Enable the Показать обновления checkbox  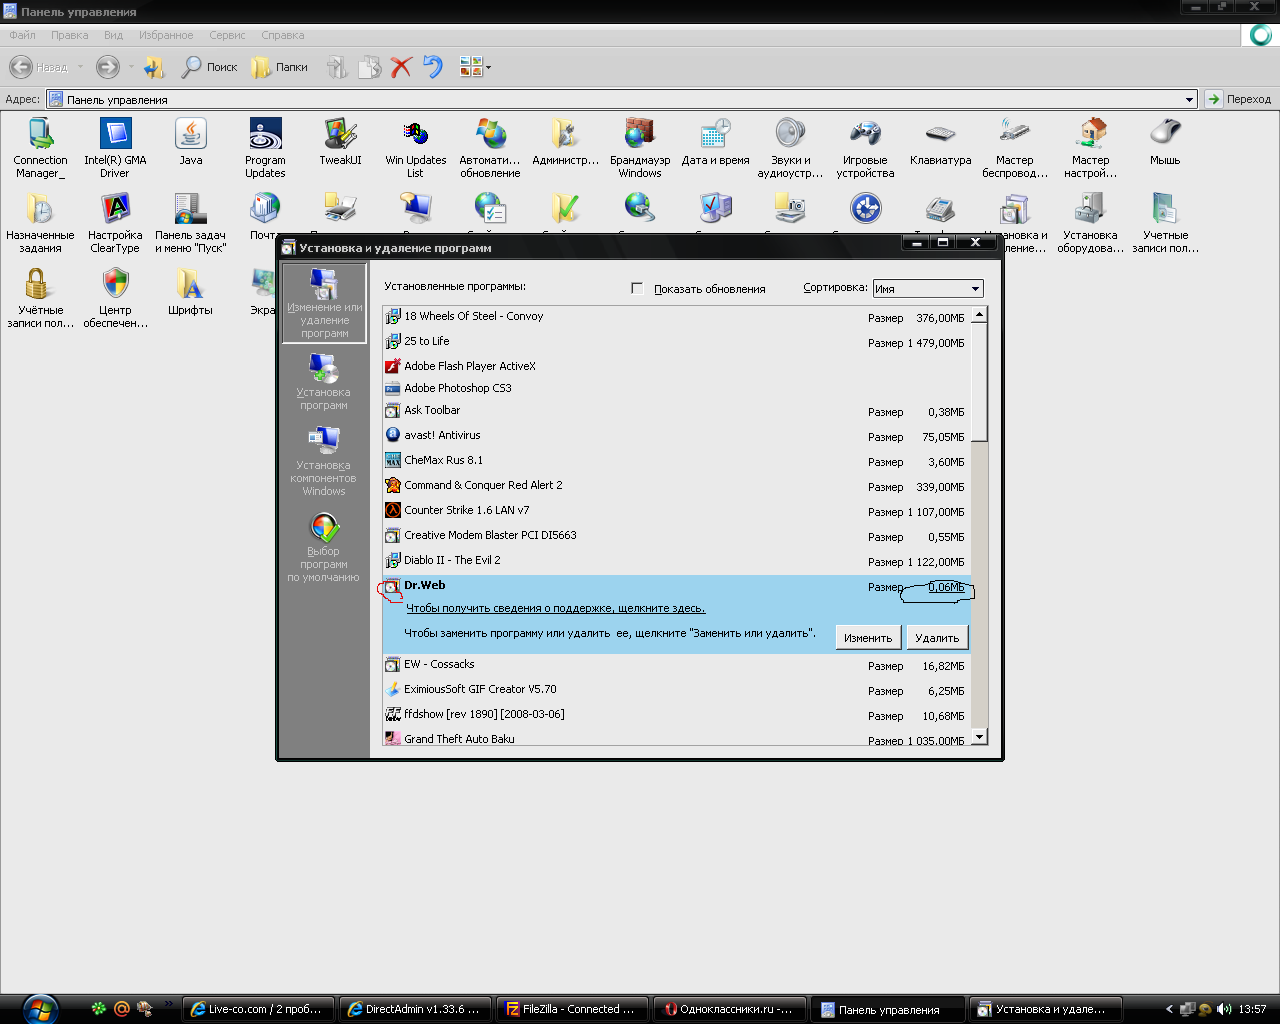[637, 288]
